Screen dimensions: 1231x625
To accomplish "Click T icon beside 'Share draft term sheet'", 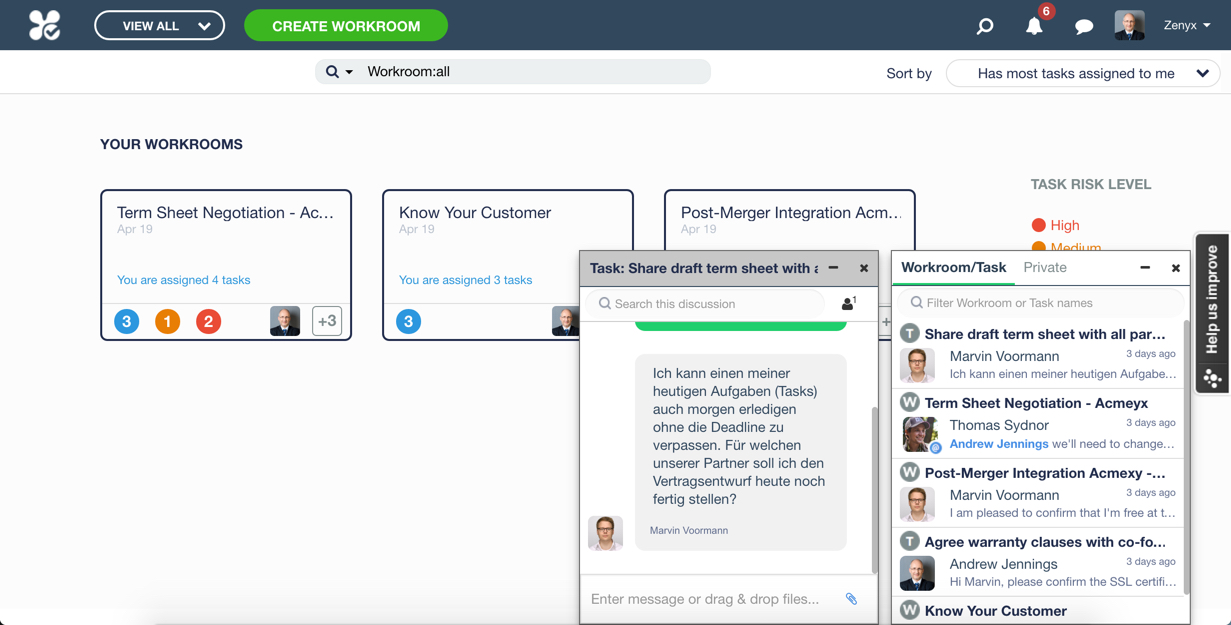I will point(910,333).
